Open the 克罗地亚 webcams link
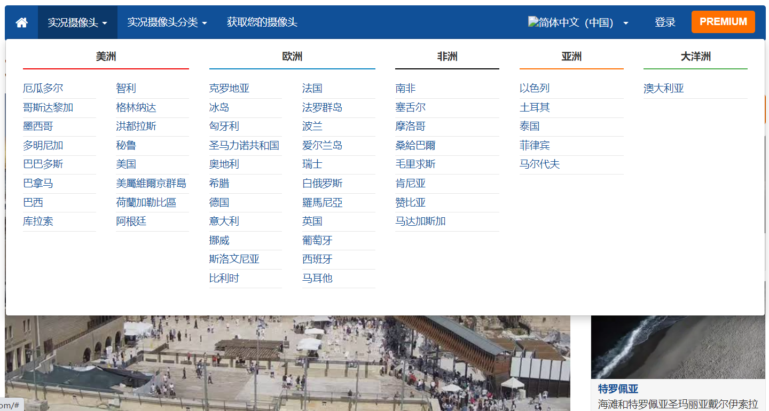This screenshot has height=411, width=769. tap(229, 88)
